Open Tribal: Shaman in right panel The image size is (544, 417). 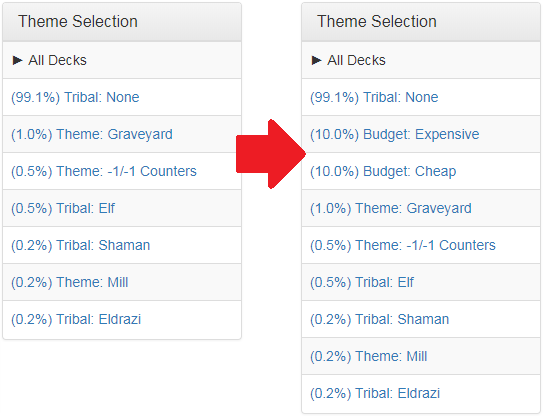[380, 320]
